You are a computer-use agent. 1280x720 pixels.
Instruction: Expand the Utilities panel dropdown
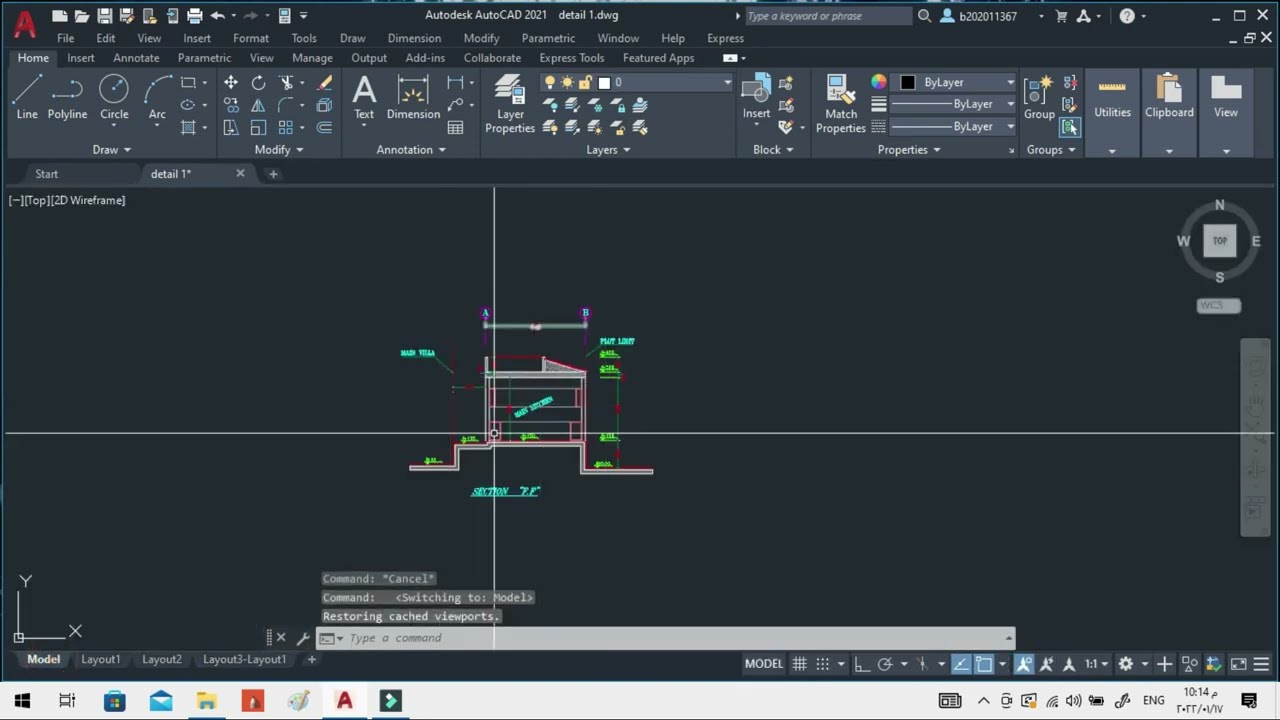[1112, 151]
